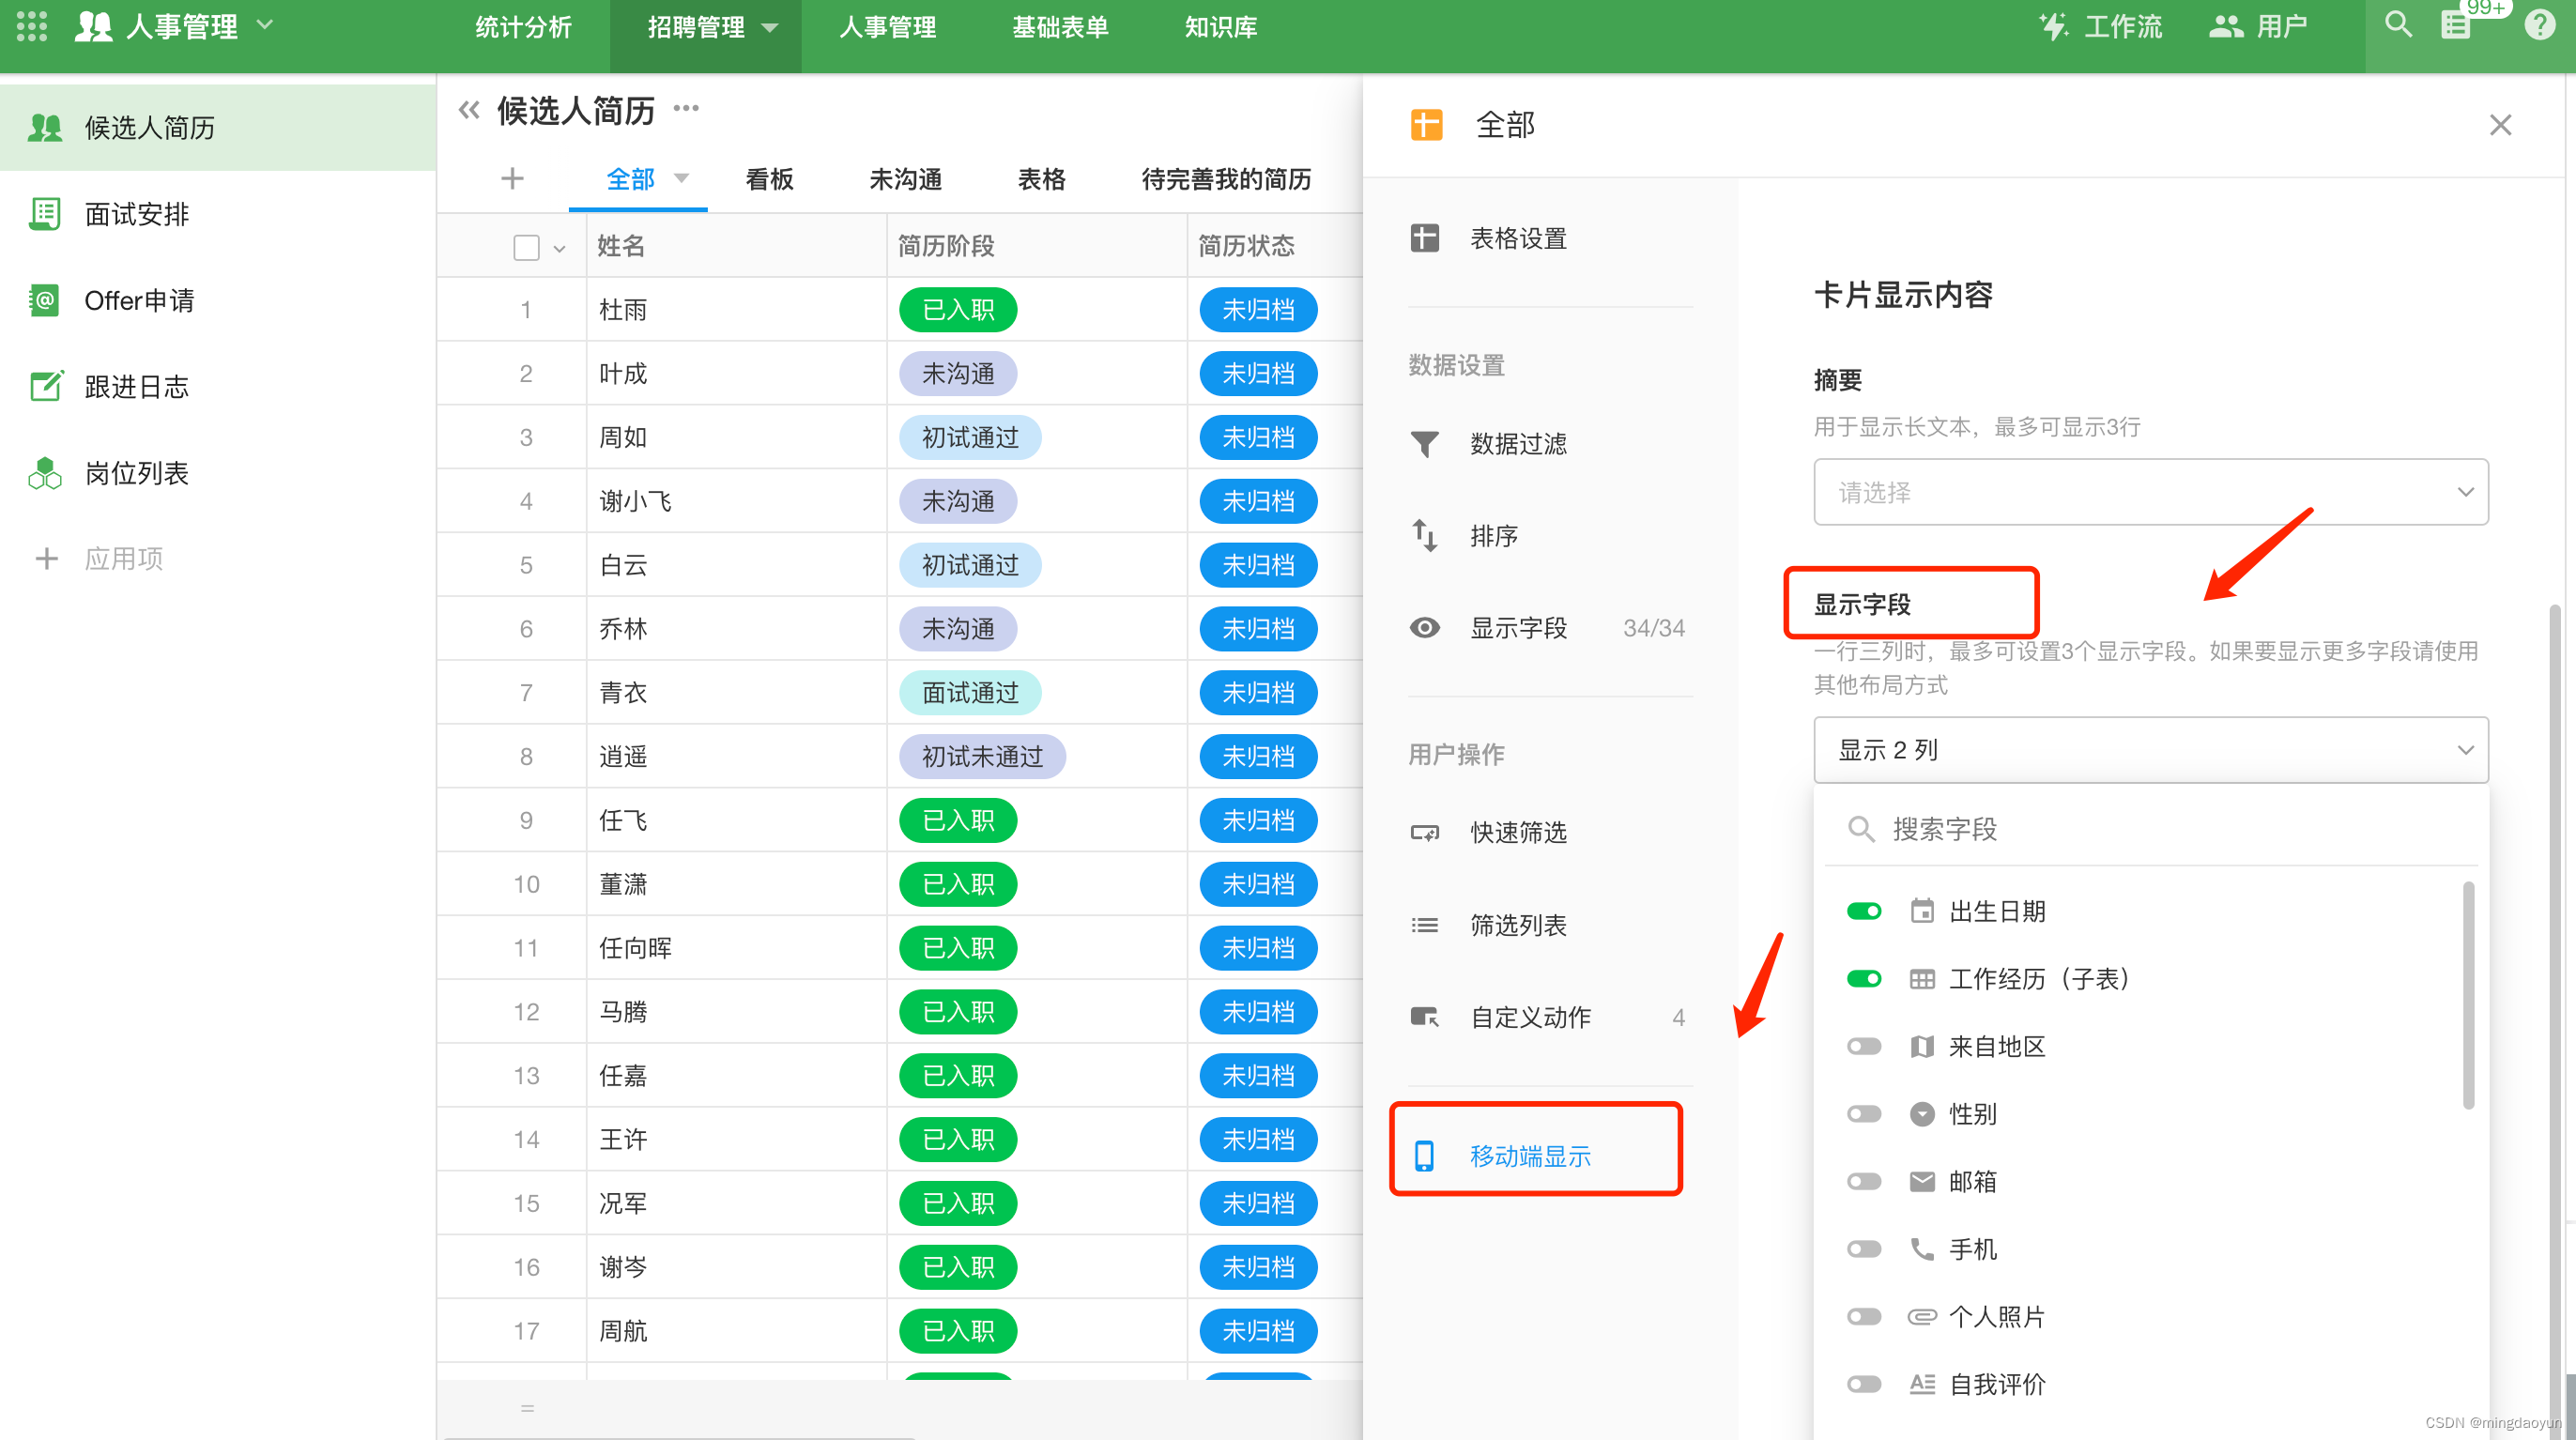This screenshot has height=1440, width=2576.
Task: Select 岗位列表 in the sidebar
Action: point(136,473)
